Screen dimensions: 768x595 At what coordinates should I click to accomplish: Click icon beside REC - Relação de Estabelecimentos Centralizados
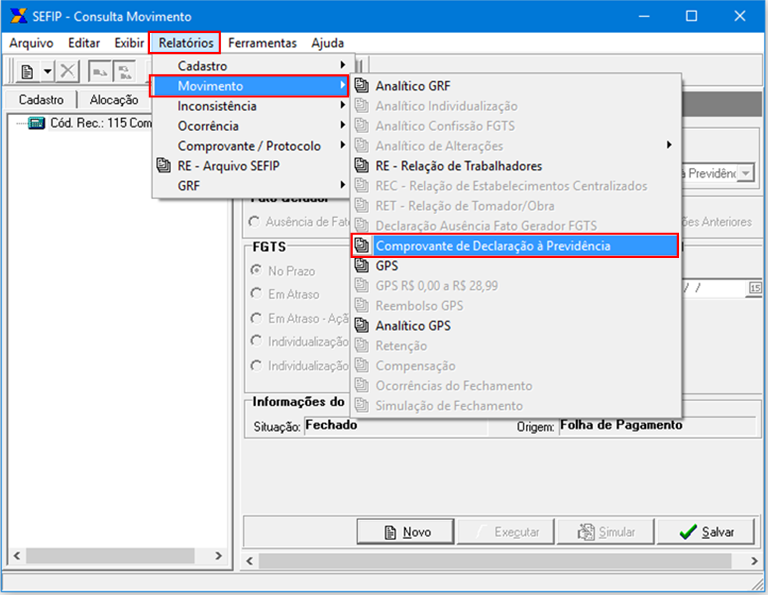click(x=361, y=186)
